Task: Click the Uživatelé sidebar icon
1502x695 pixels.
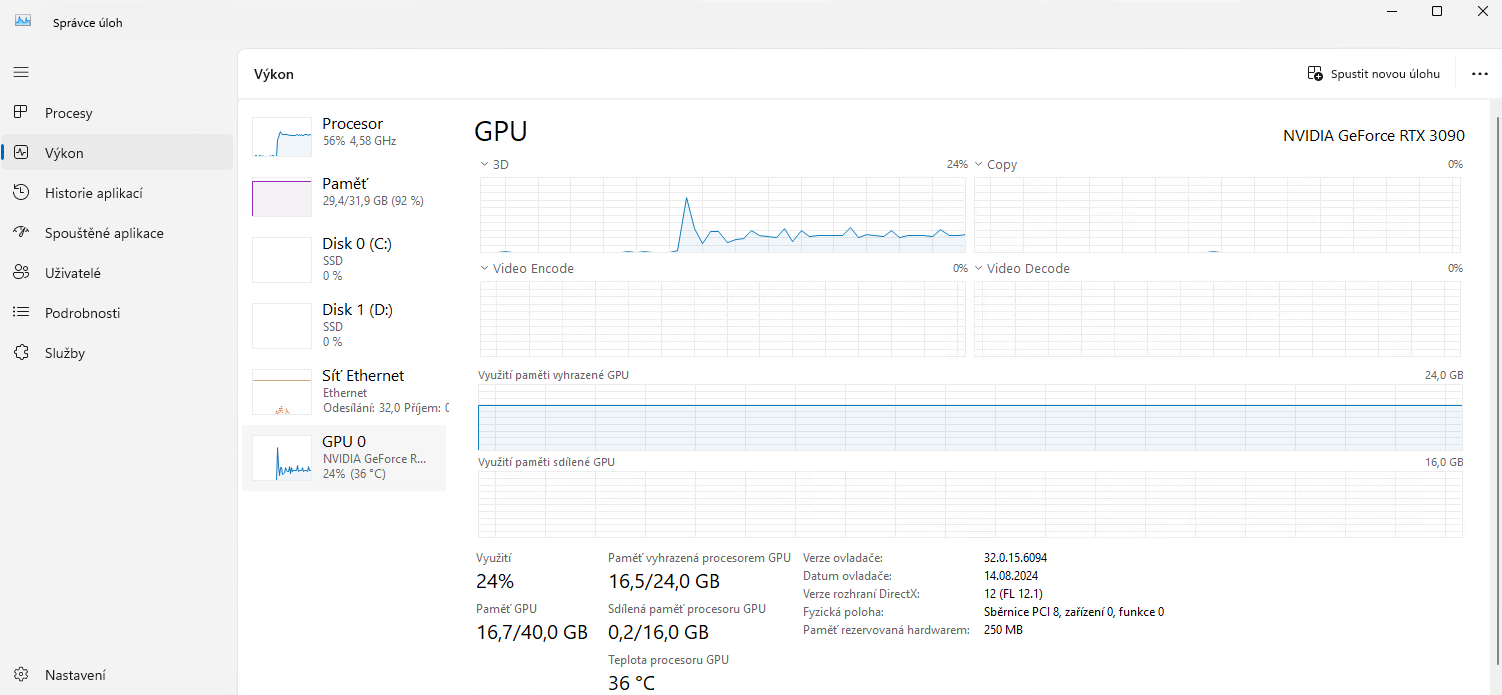Action: (21, 272)
